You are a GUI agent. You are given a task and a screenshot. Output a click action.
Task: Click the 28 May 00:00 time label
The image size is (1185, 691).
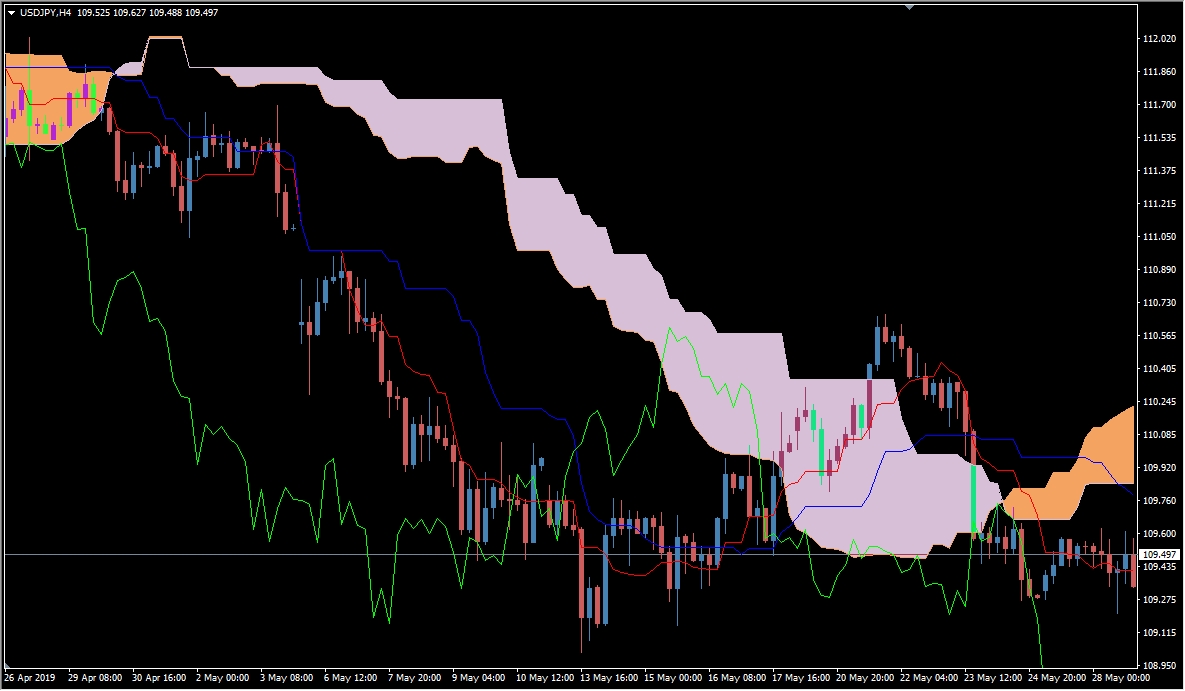click(1122, 678)
